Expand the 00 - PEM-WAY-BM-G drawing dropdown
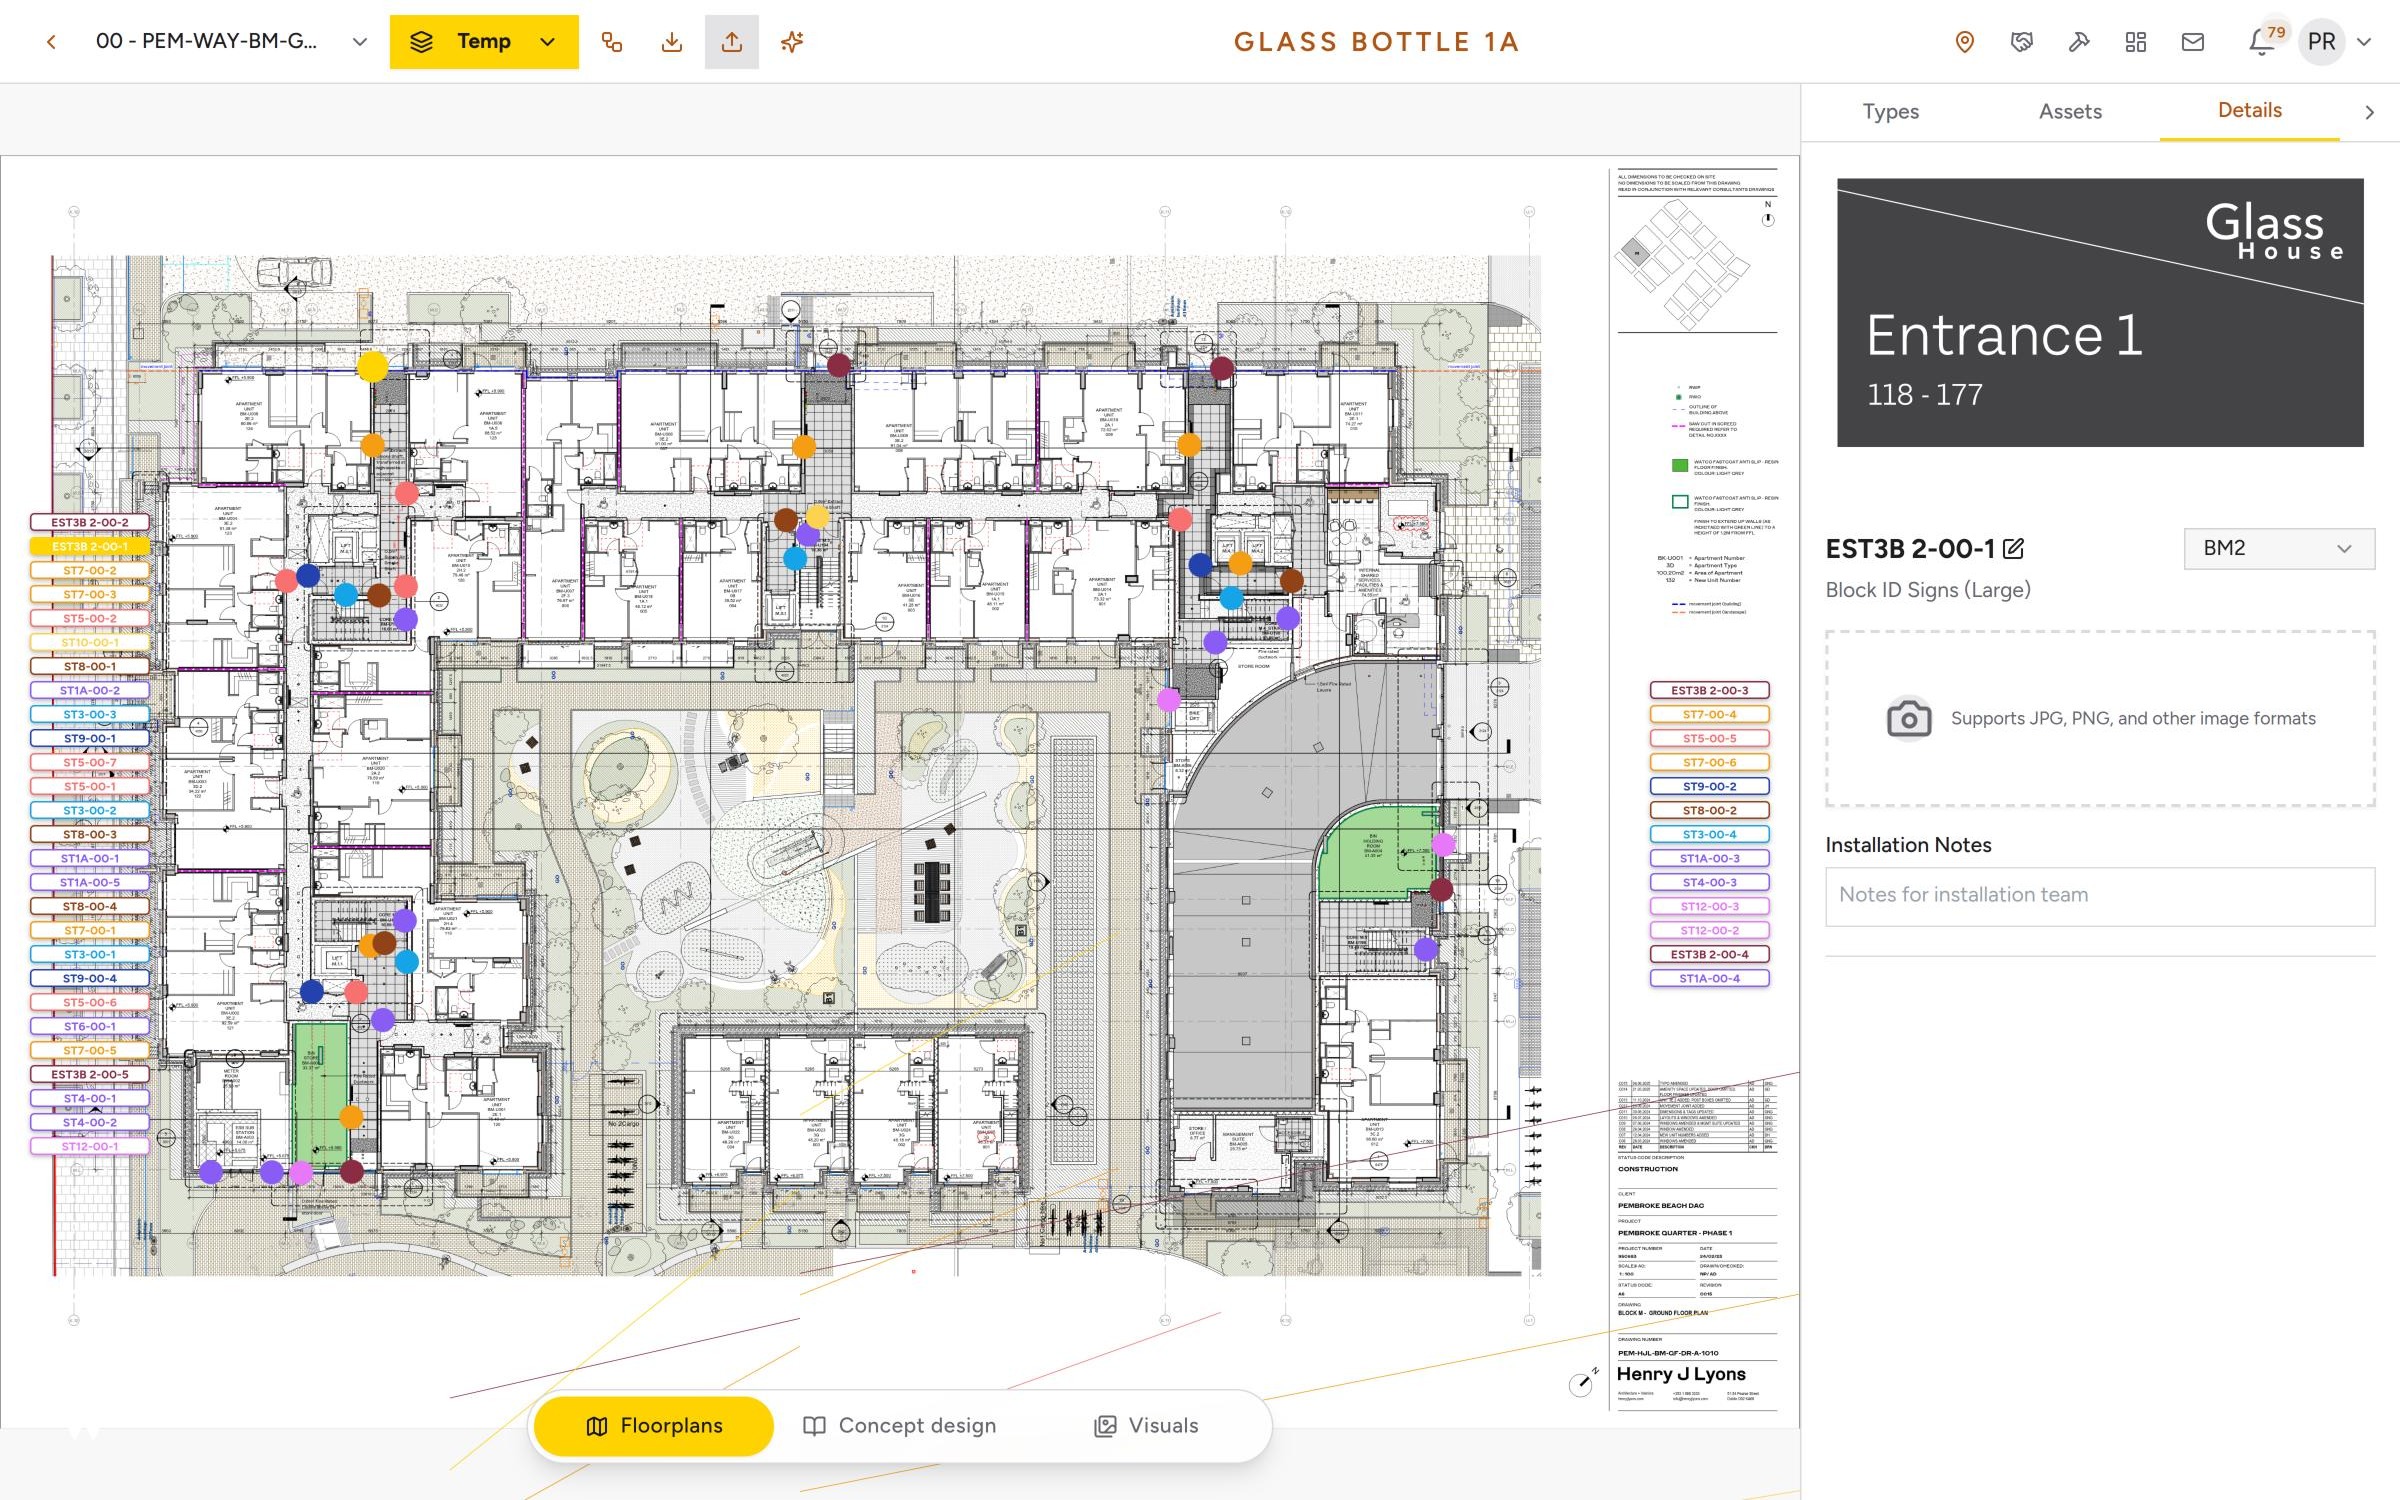This screenshot has width=2400, height=1500. (360, 42)
